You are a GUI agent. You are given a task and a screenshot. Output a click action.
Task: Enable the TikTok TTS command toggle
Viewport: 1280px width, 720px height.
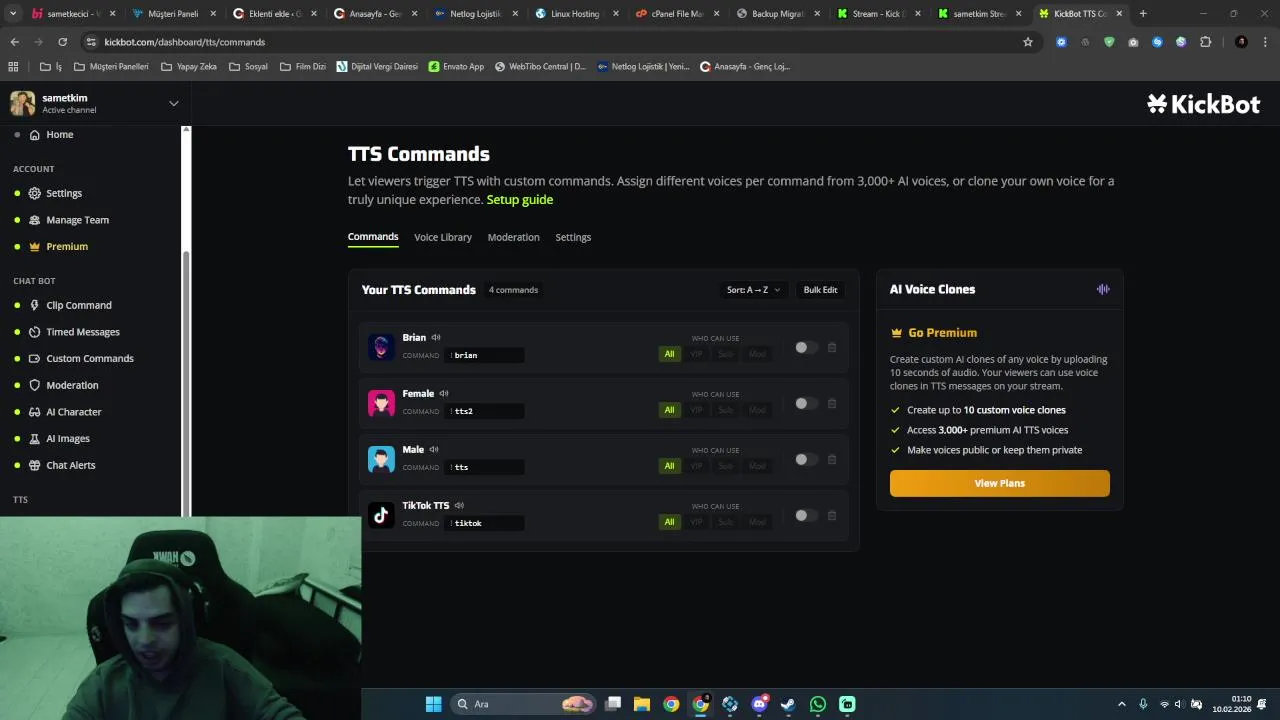(806, 515)
